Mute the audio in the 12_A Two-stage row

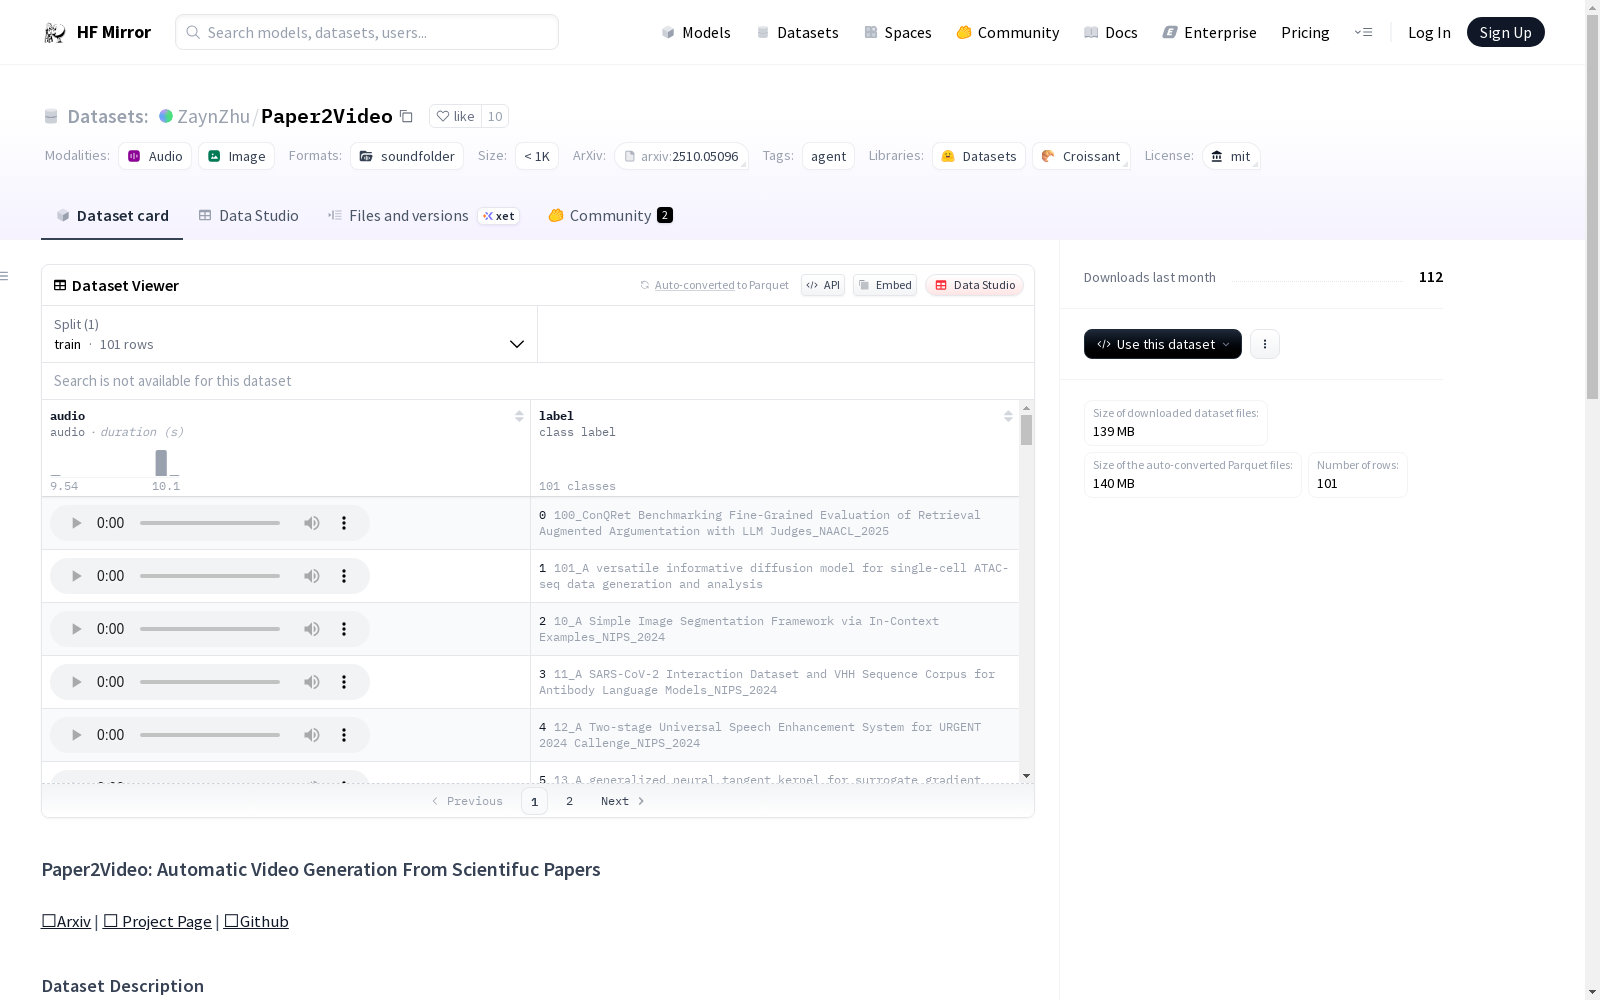point(312,735)
